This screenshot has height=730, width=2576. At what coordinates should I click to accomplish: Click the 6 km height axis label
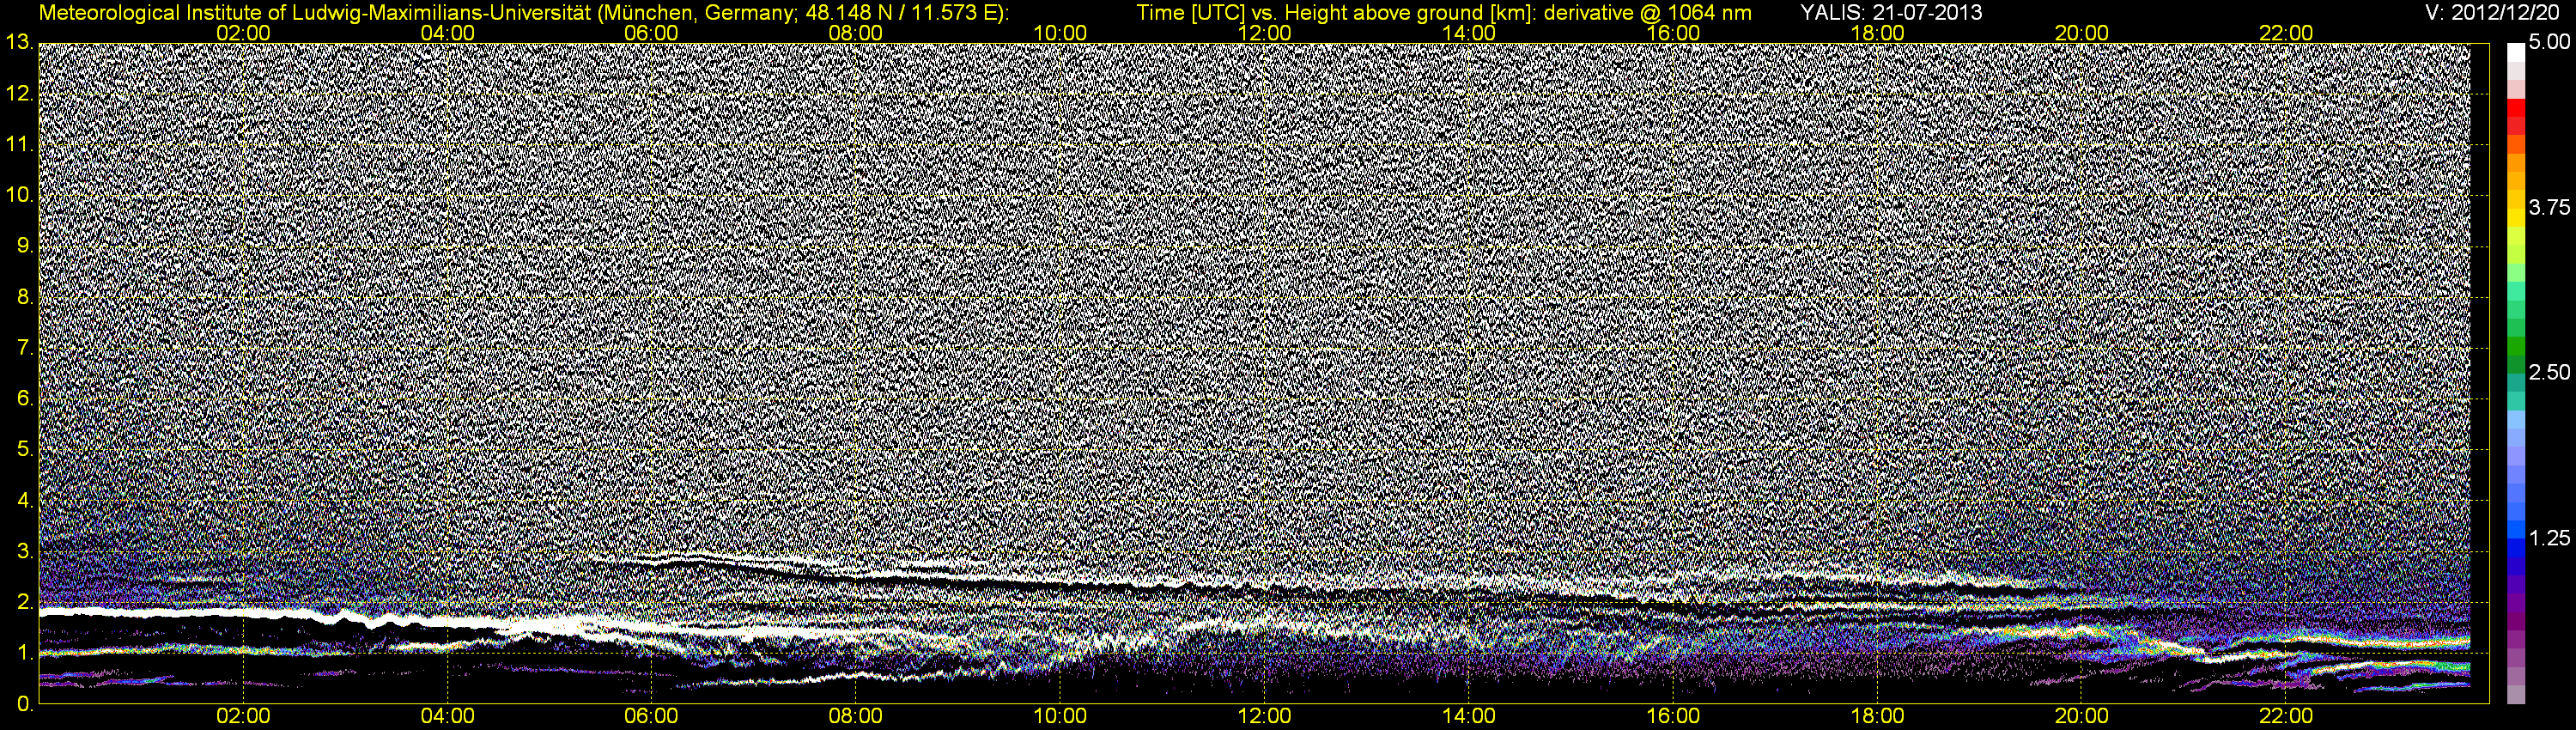24,399
